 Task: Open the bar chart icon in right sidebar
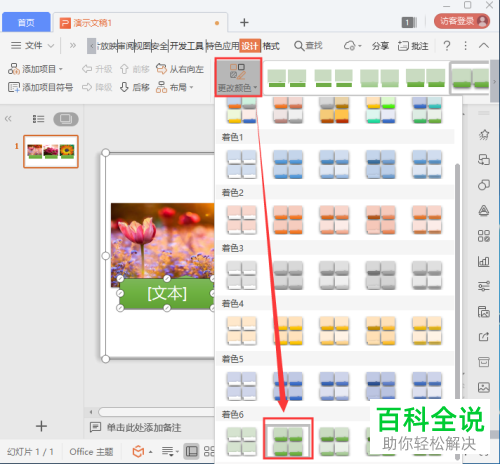tap(484, 261)
